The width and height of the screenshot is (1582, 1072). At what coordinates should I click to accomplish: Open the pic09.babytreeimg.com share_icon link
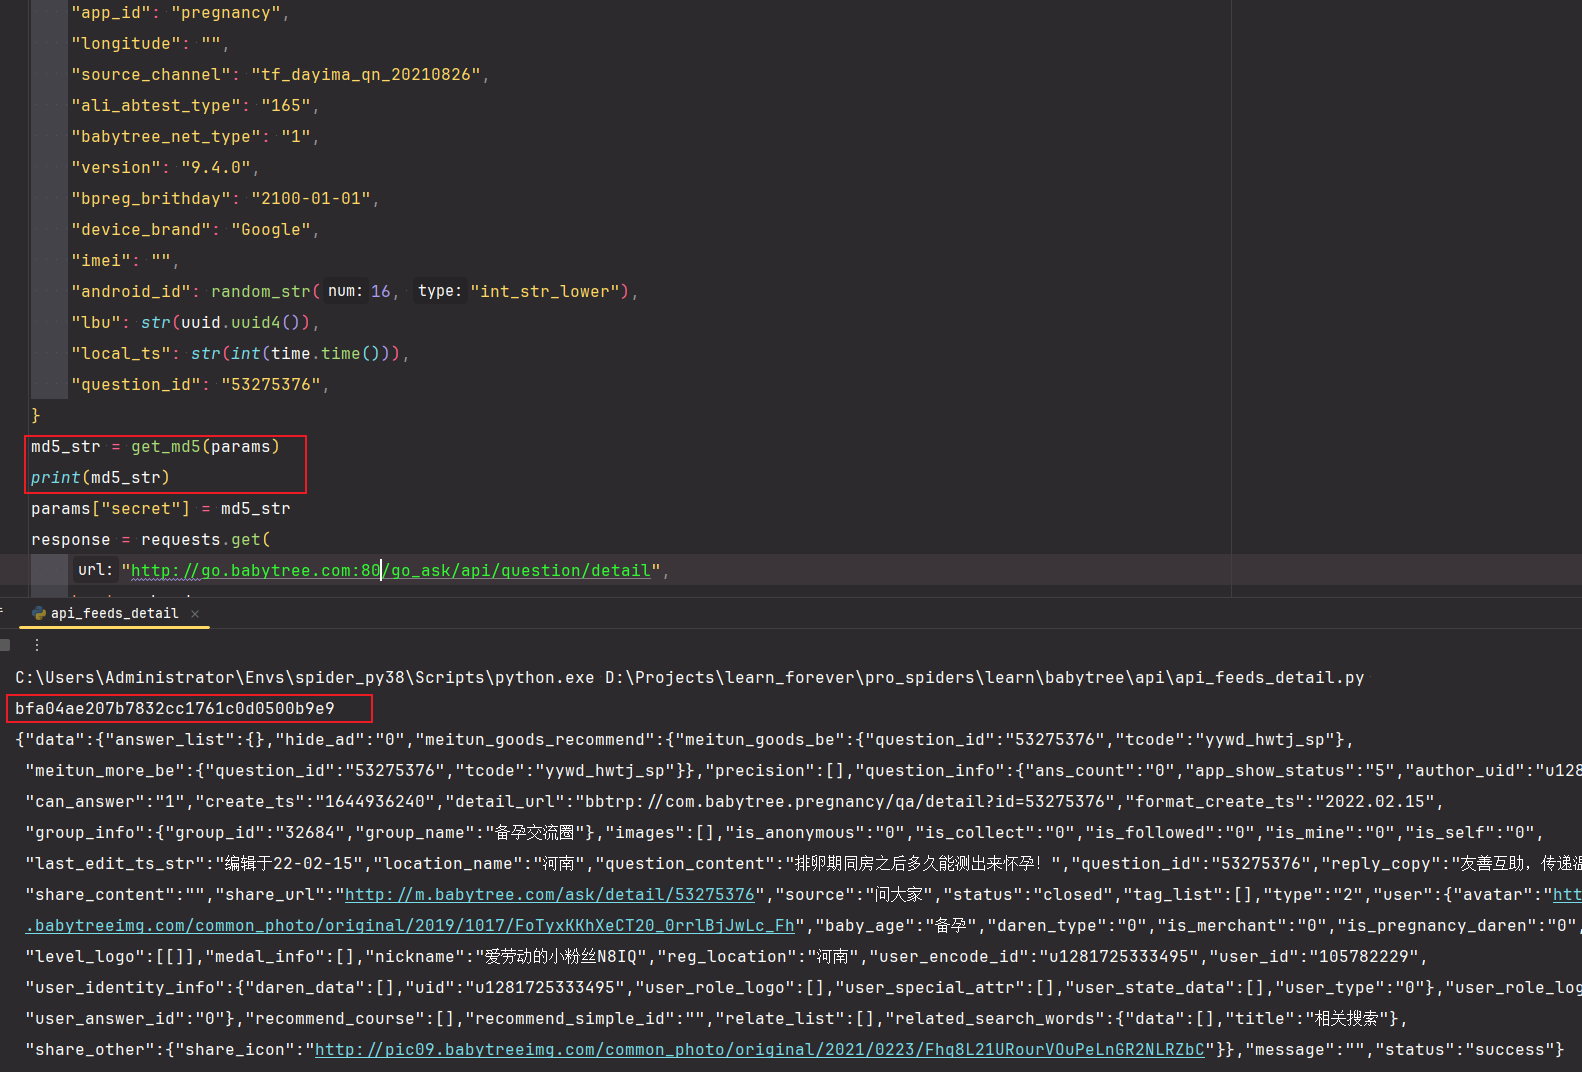tap(759, 1050)
